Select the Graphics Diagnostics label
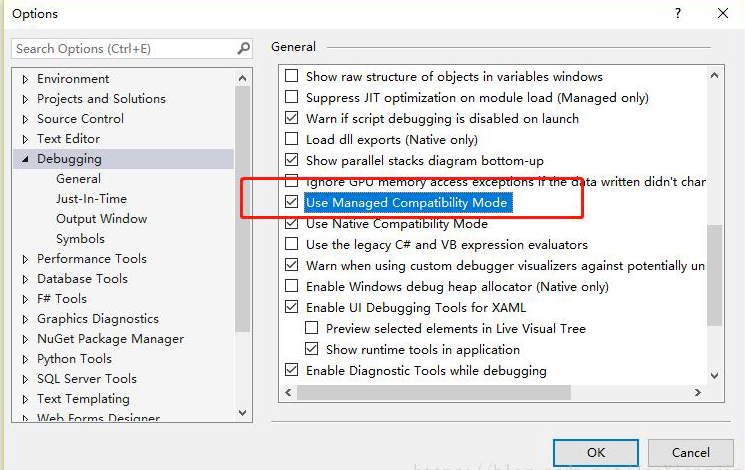The height and width of the screenshot is (470, 745). click(x=98, y=319)
